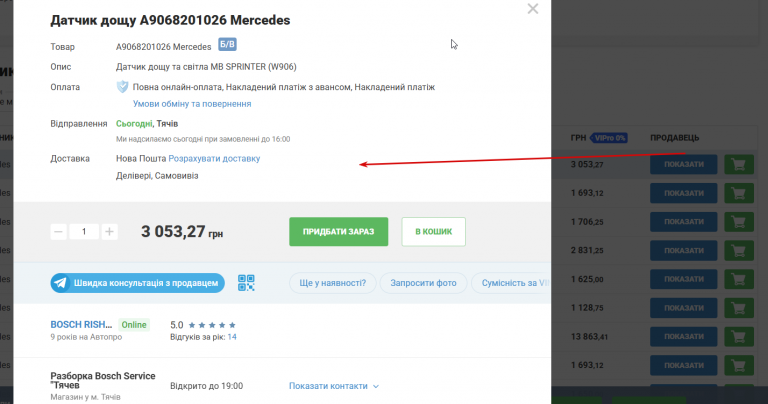Click the payment protection shield icon
Screen dimensions: 768x404
click(x=122, y=87)
